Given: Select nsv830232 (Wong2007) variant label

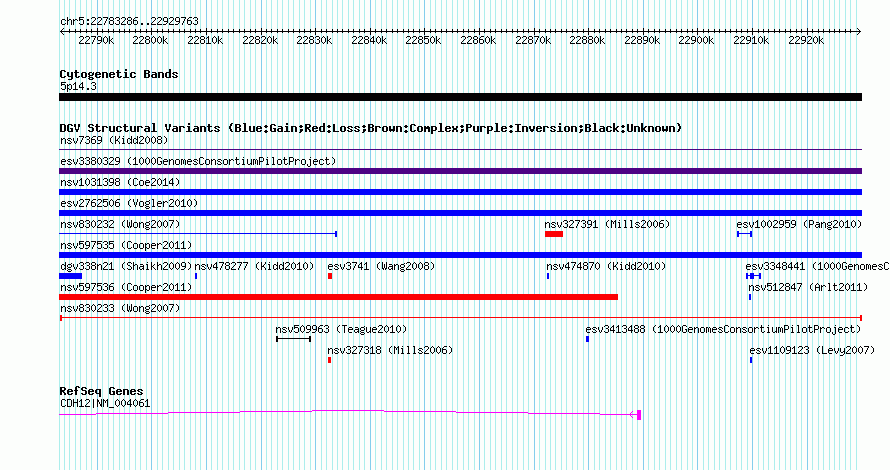Looking at the screenshot, I should tap(120, 224).
